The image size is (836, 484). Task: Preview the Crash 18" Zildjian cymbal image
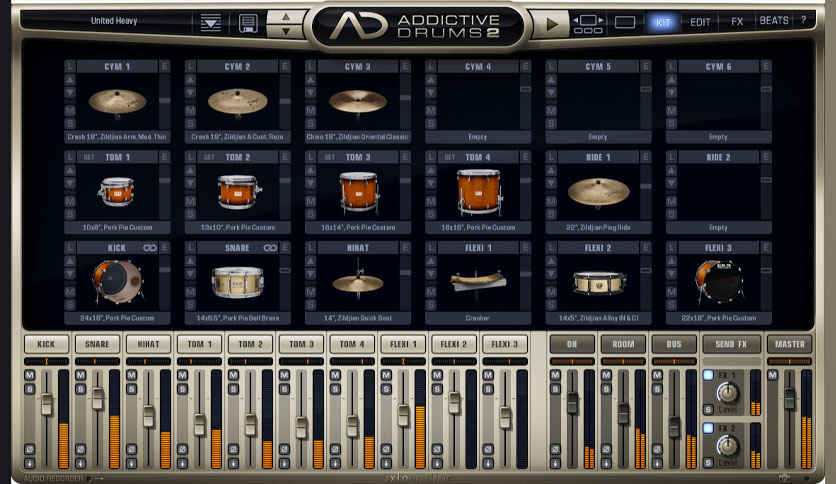pos(117,102)
